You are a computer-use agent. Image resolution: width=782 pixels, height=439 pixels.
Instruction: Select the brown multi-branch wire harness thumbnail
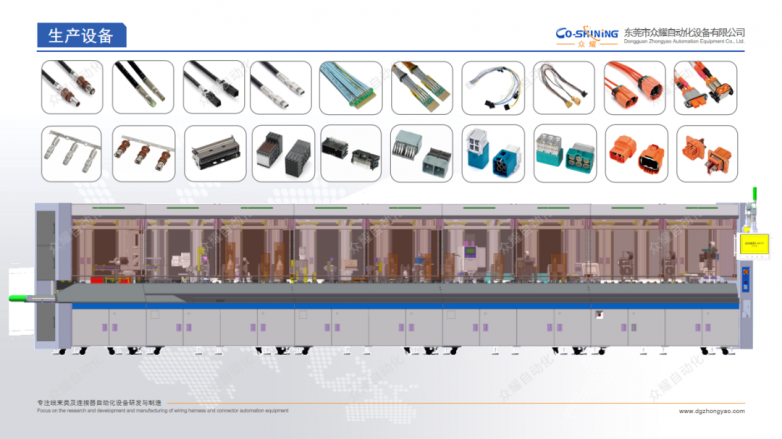coord(562,87)
